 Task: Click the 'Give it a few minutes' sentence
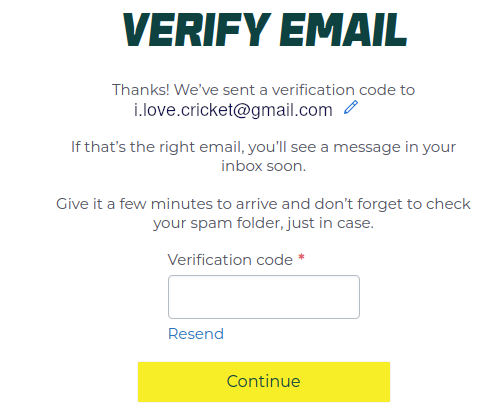click(263, 204)
